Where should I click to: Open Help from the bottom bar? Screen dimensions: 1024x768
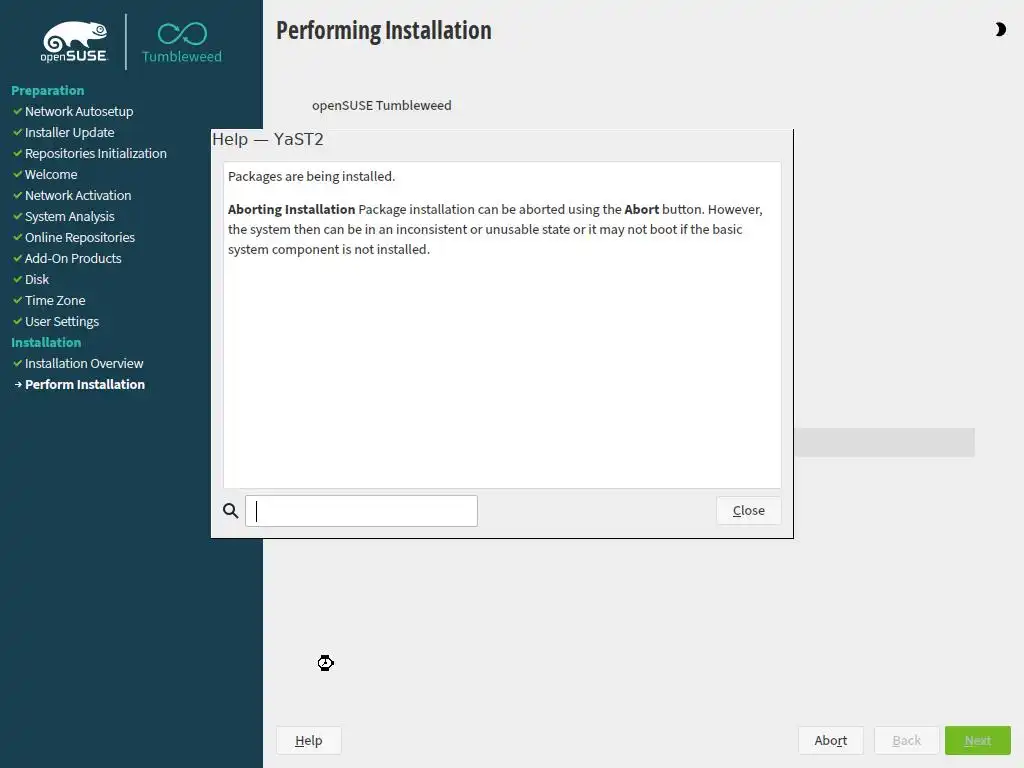[x=308, y=741]
